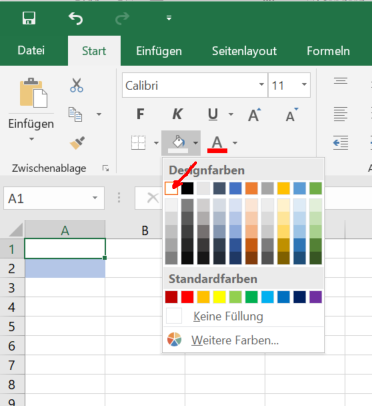
Task: Cut selection with the scissors icon
Action: 77,85
